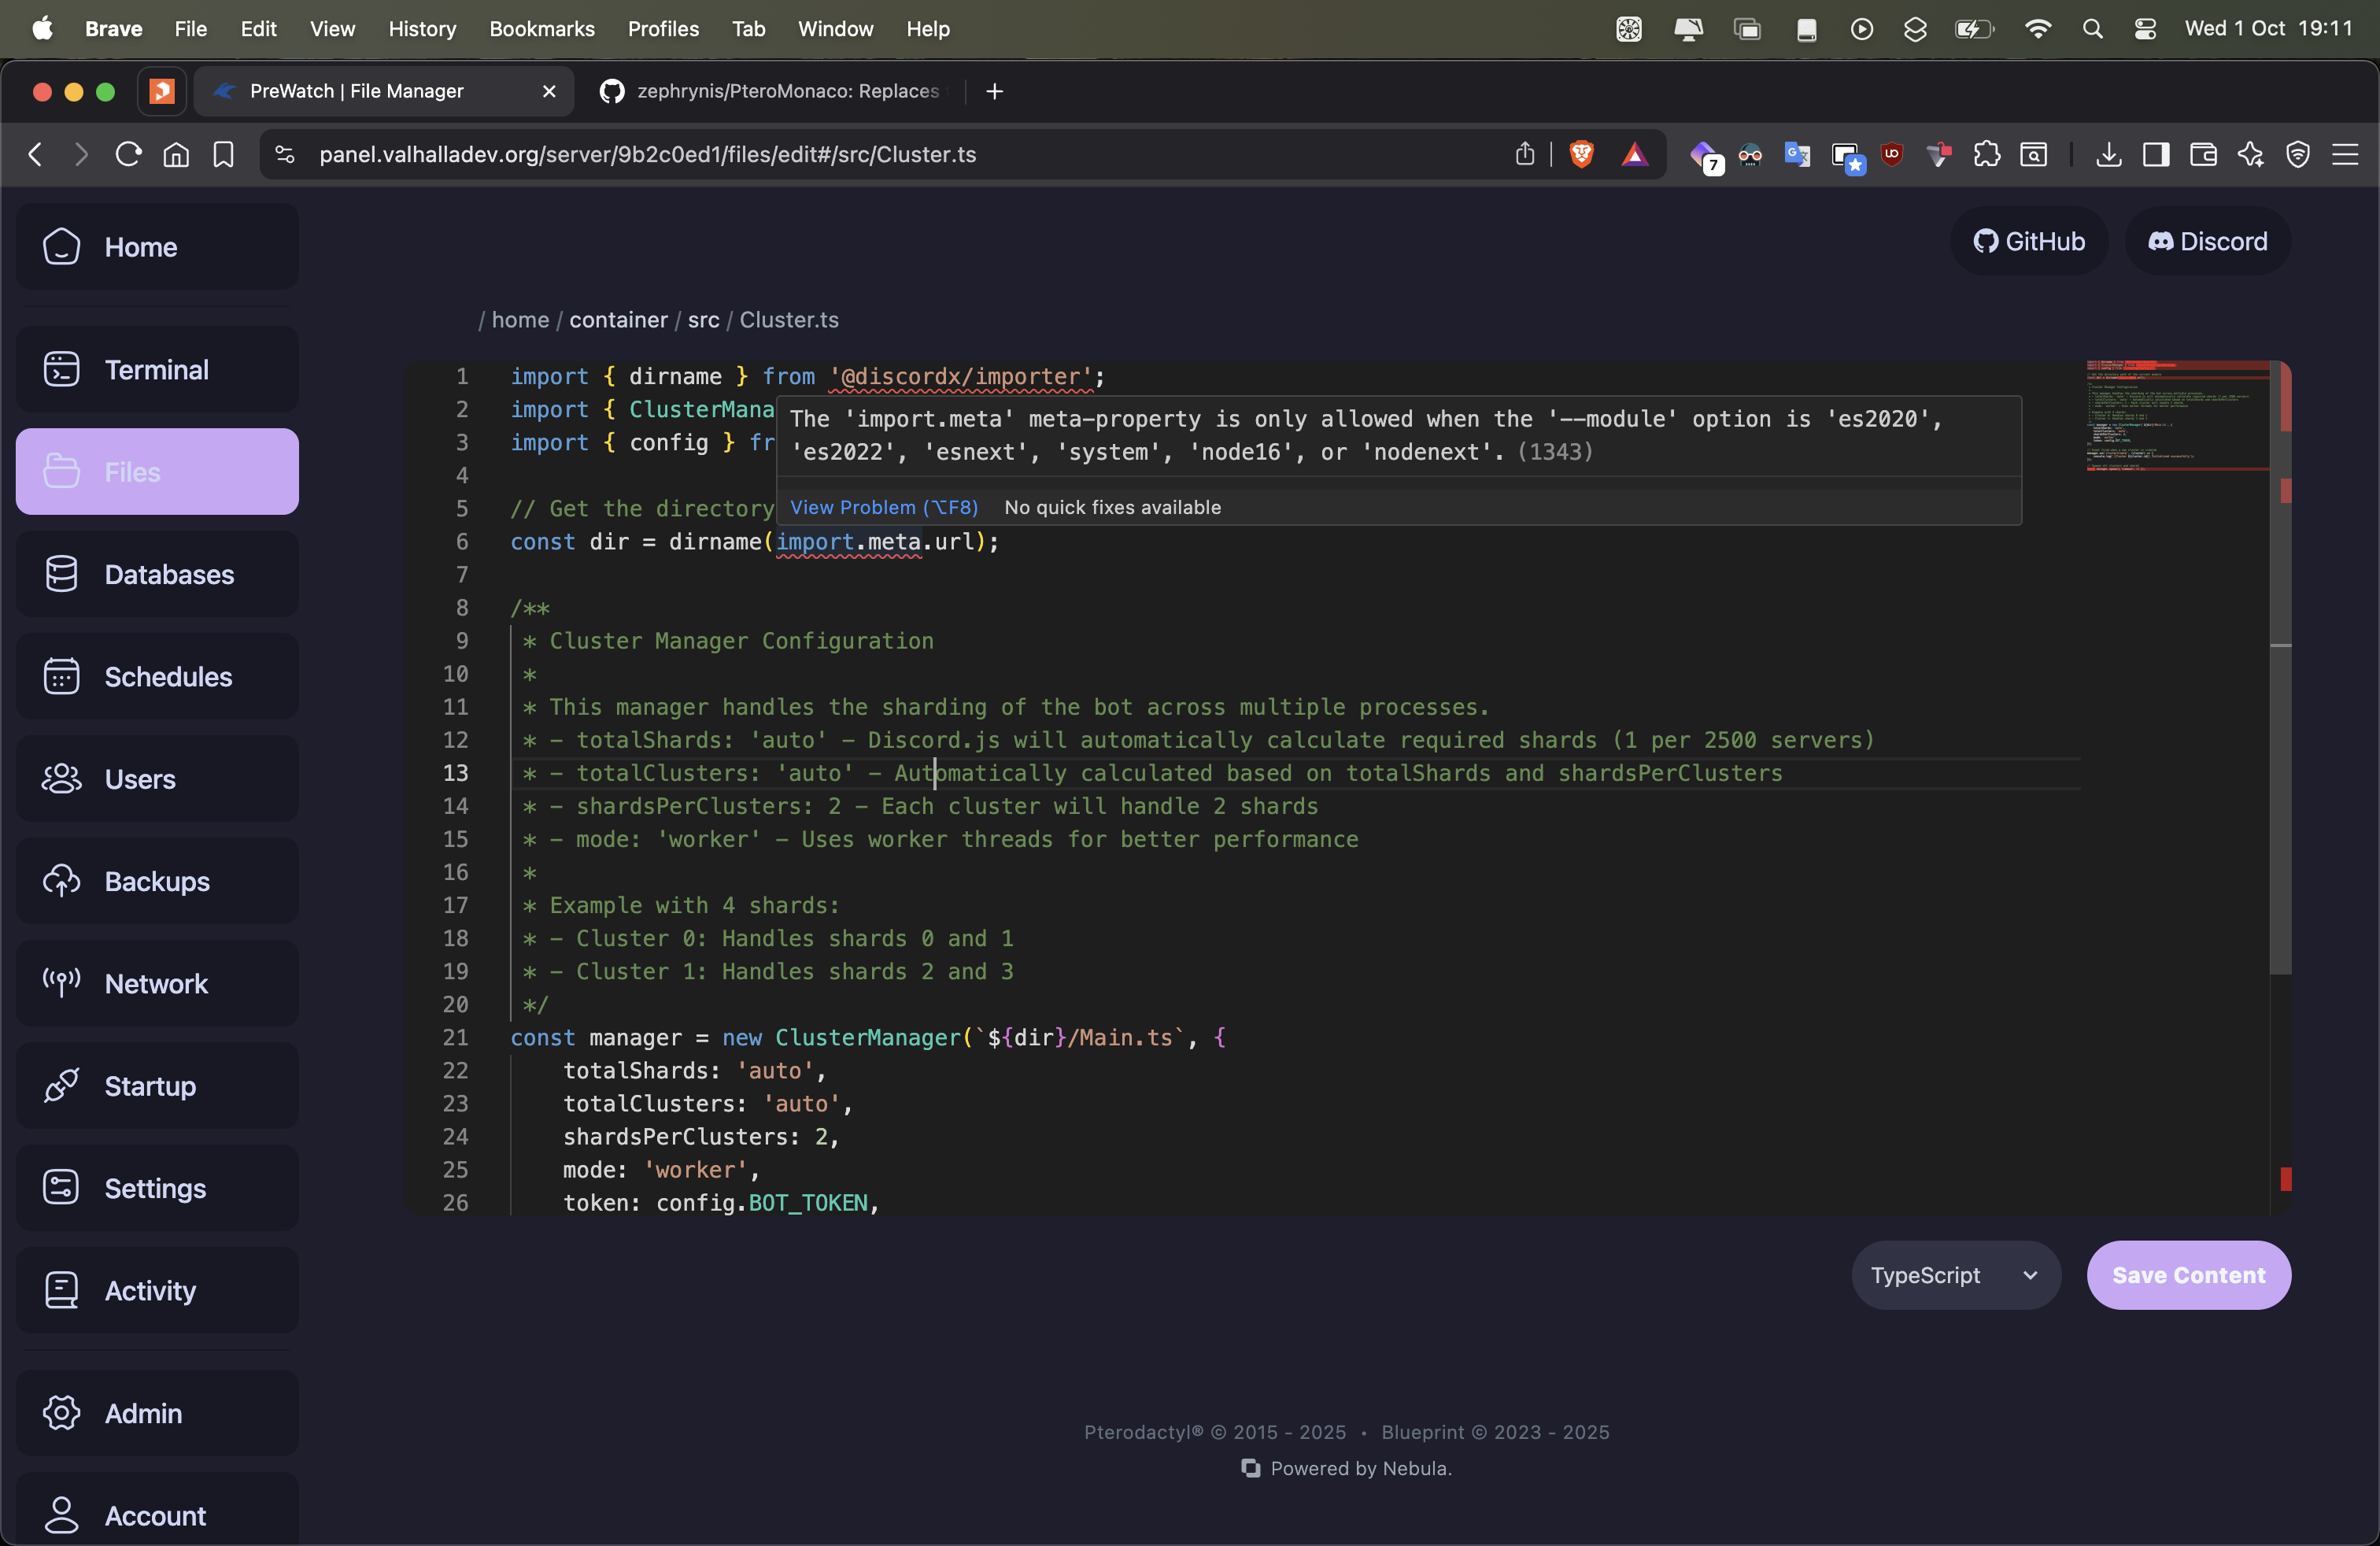Open the browser Extensions puzzle icon
Image resolution: width=2380 pixels, height=1546 pixels.
point(1986,154)
